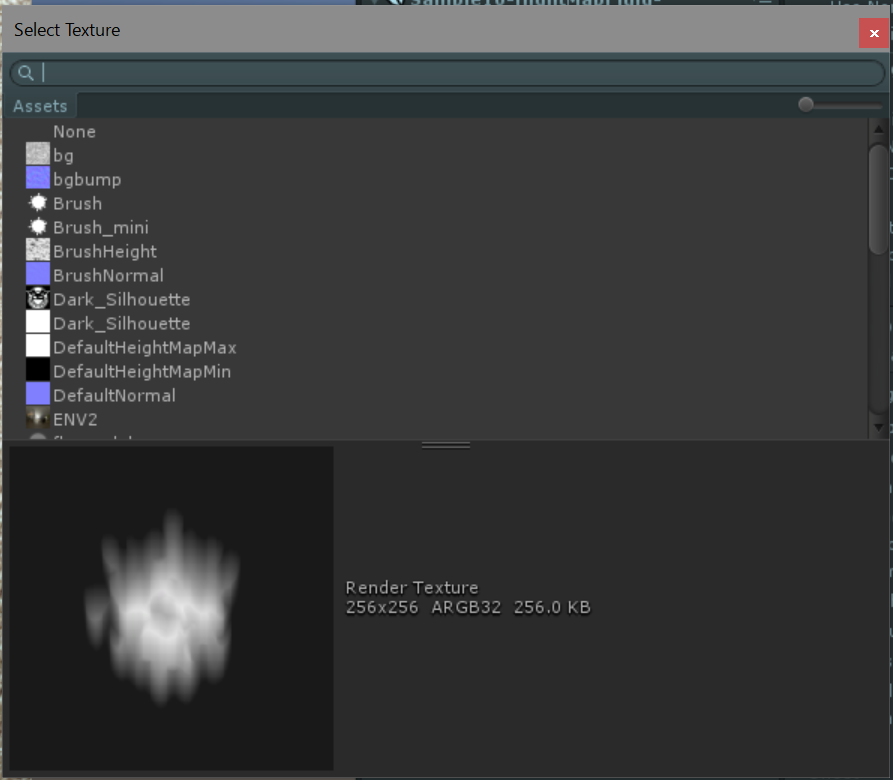The width and height of the screenshot is (893, 780).
Task: Choose the bgbump texture name
Action: (87, 179)
